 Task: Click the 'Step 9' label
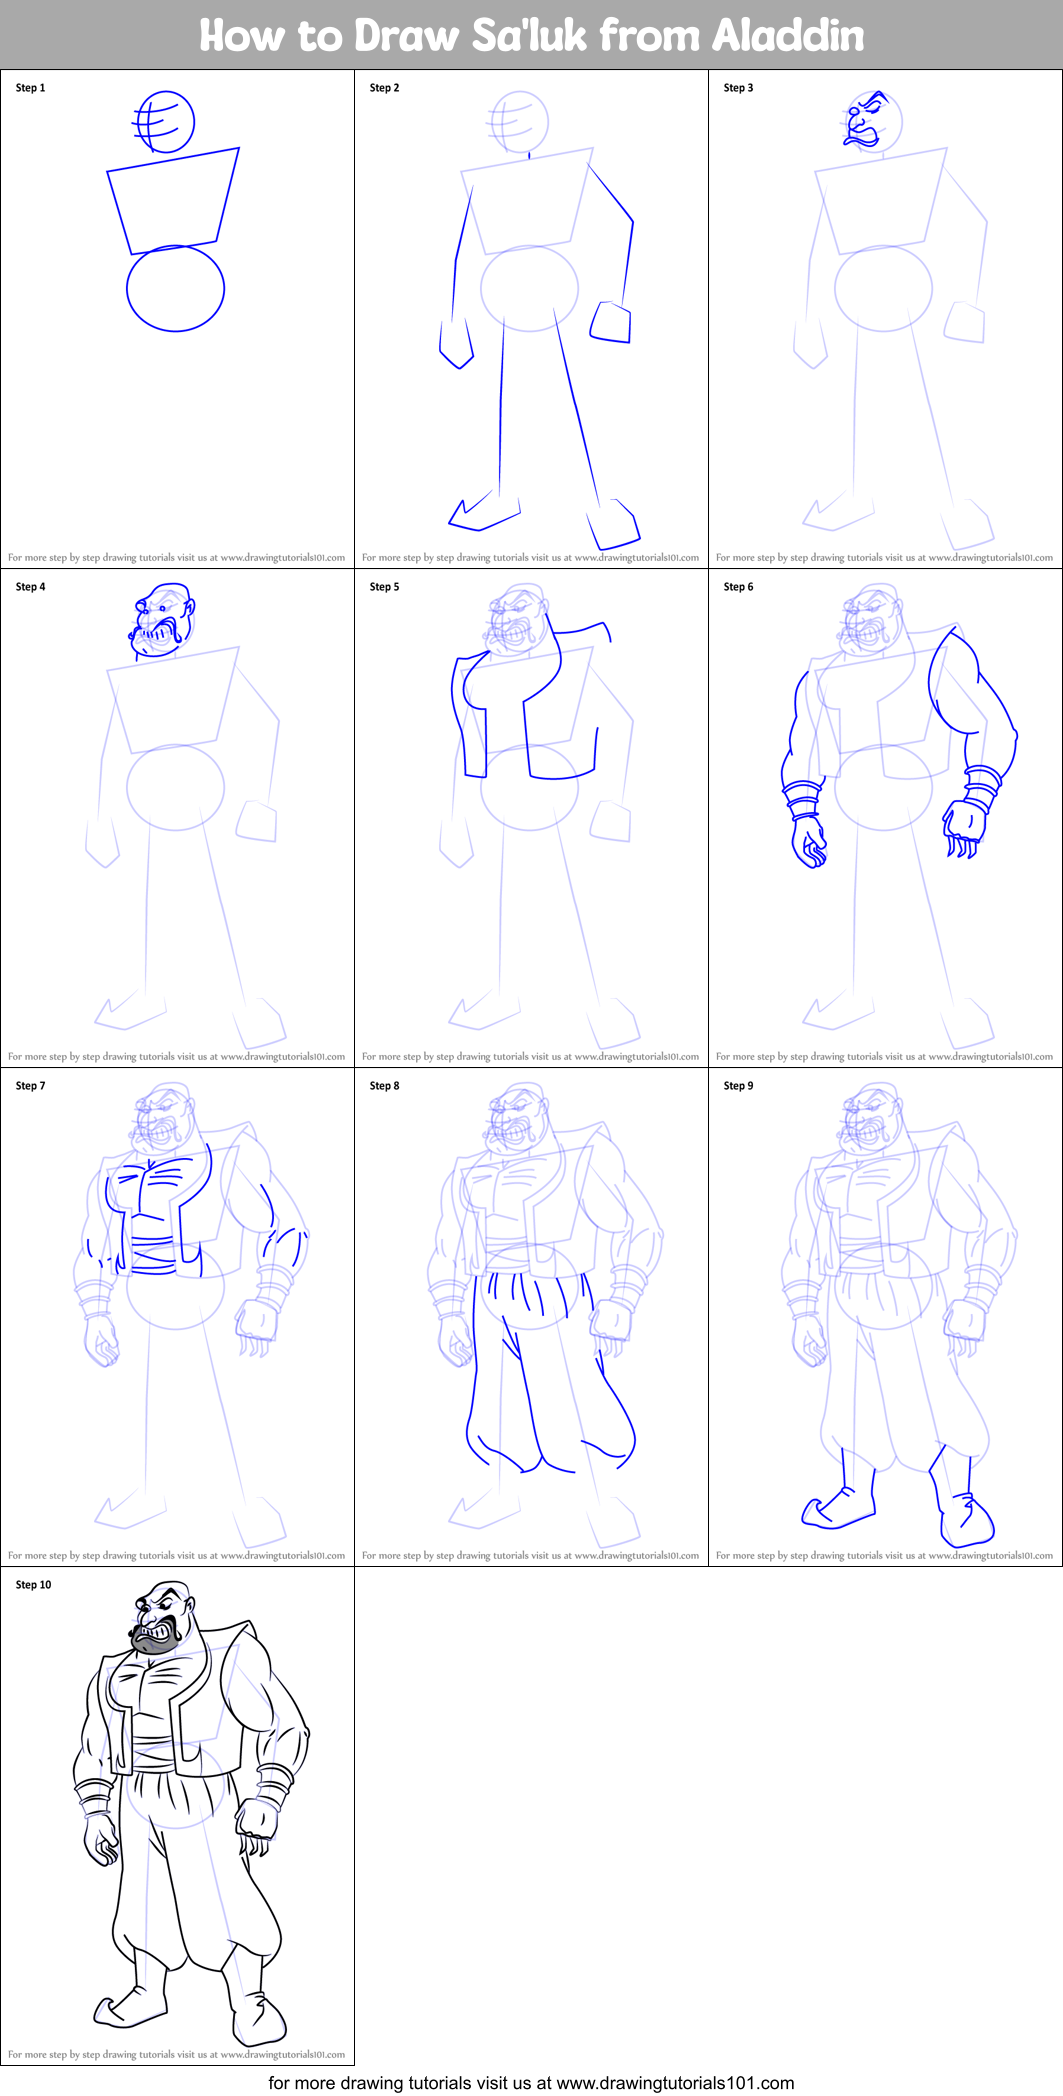pos(738,1086)
